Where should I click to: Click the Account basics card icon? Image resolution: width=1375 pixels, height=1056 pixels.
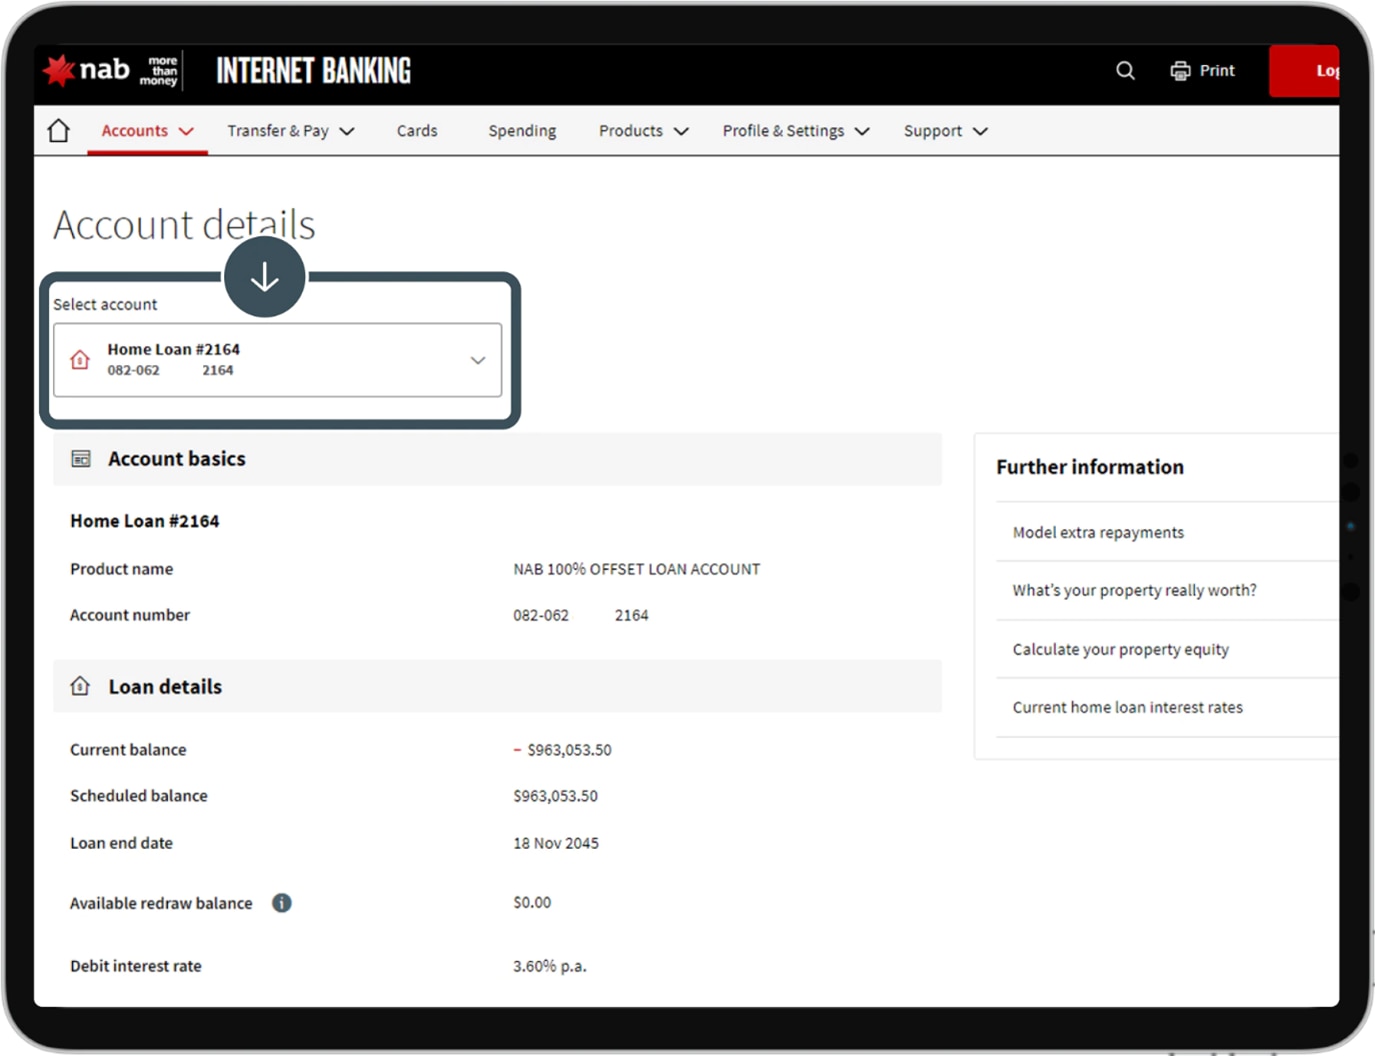[x=81, y=459]
